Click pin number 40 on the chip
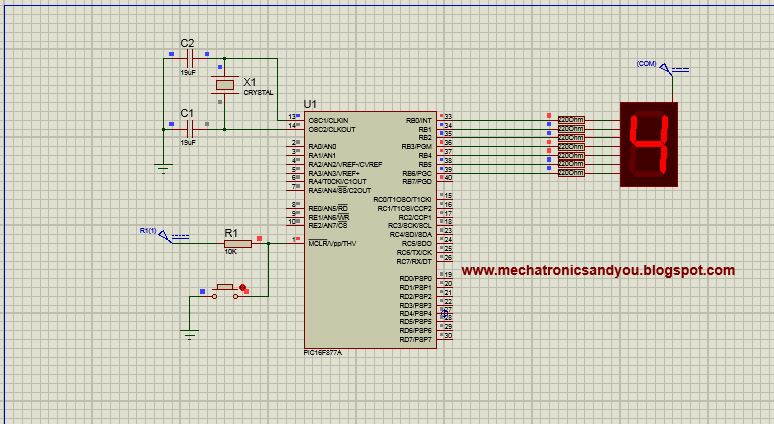This screenshot has width=774, height=424. [448, 178]
